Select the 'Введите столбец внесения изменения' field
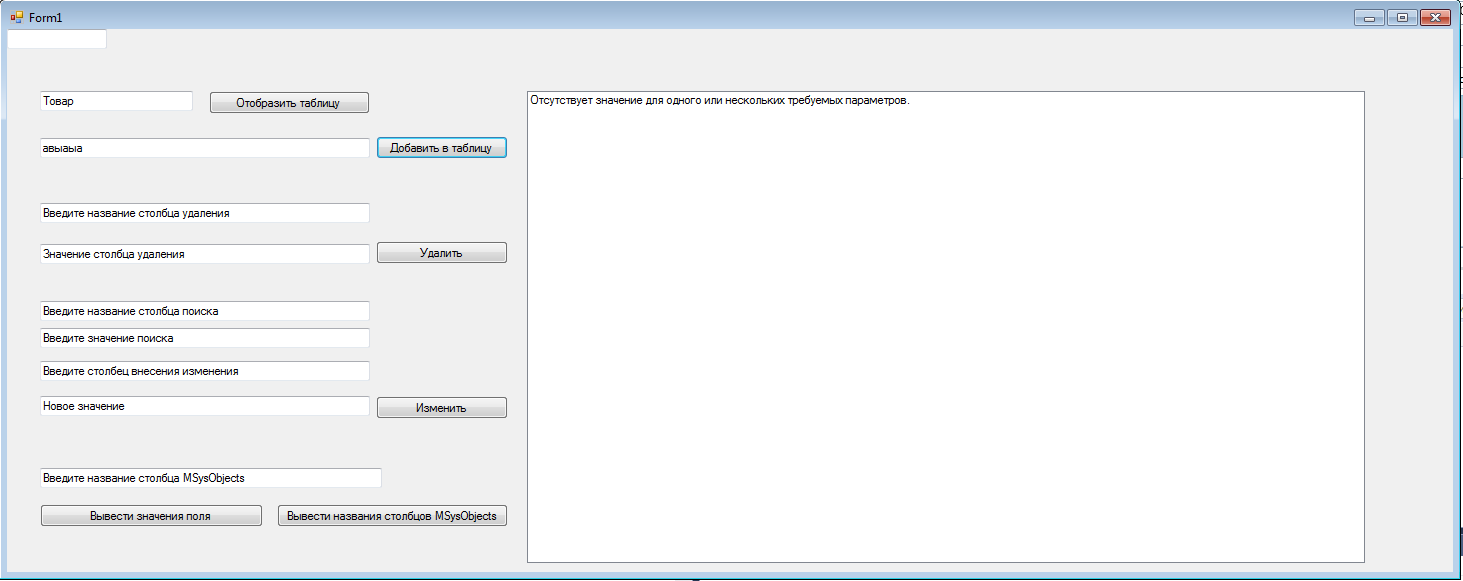 point(205,371)
